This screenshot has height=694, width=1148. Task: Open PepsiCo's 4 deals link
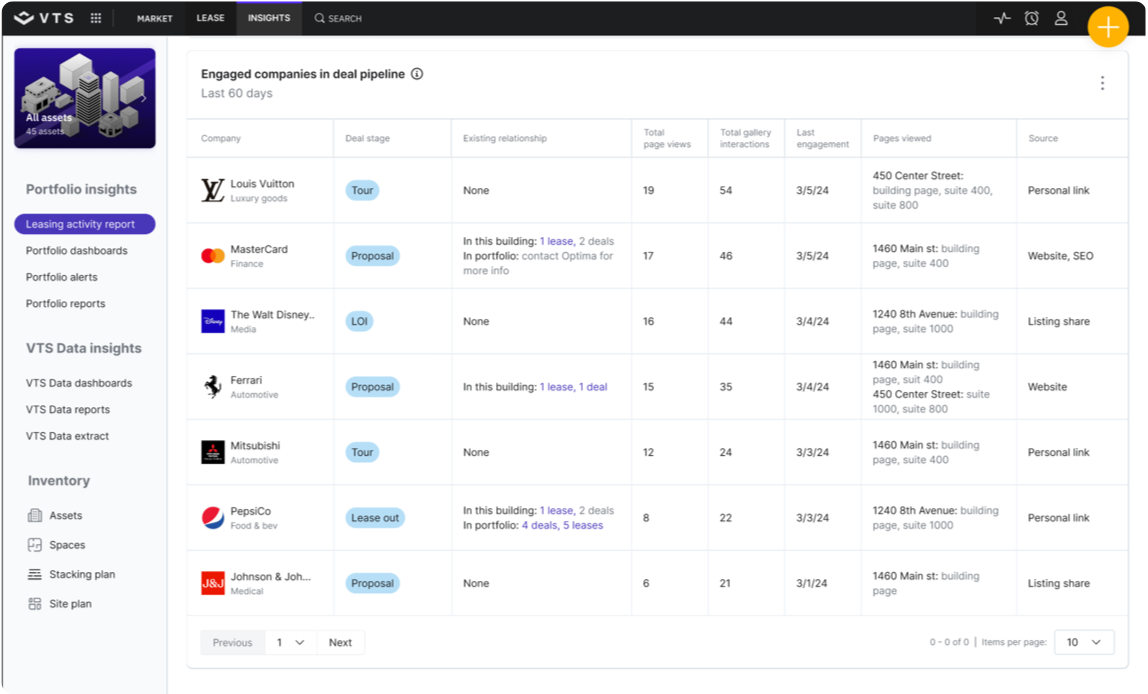tap(539, 525)
